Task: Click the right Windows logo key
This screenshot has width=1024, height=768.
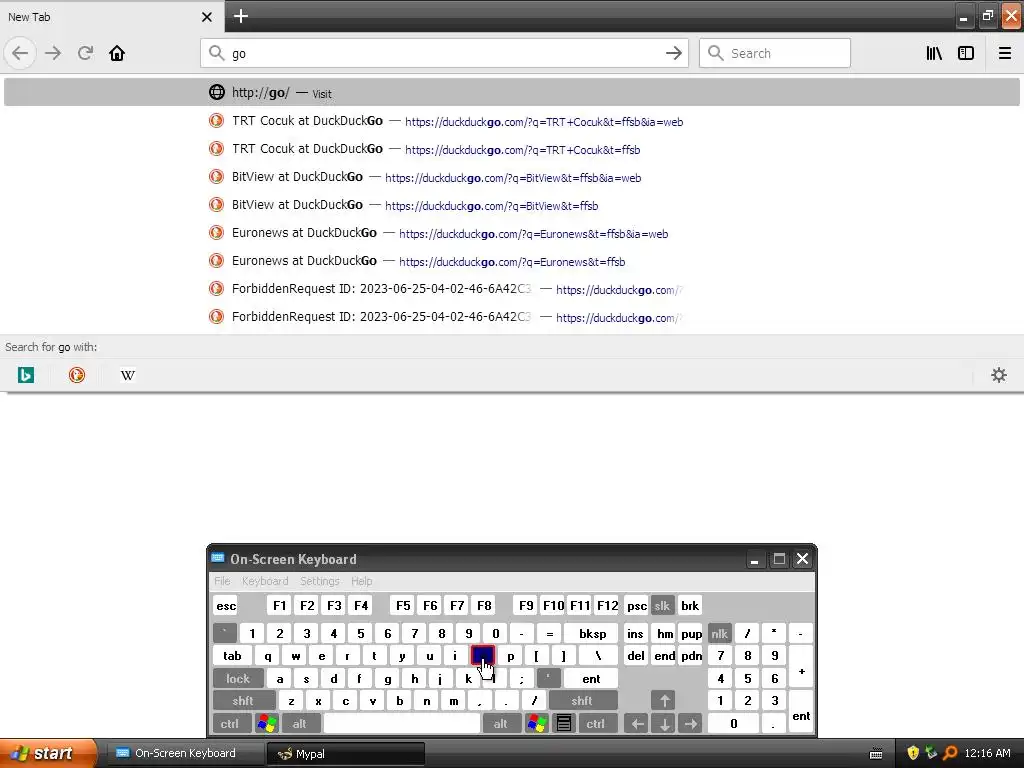Action: pyautogui.click(x=537, y=724)
